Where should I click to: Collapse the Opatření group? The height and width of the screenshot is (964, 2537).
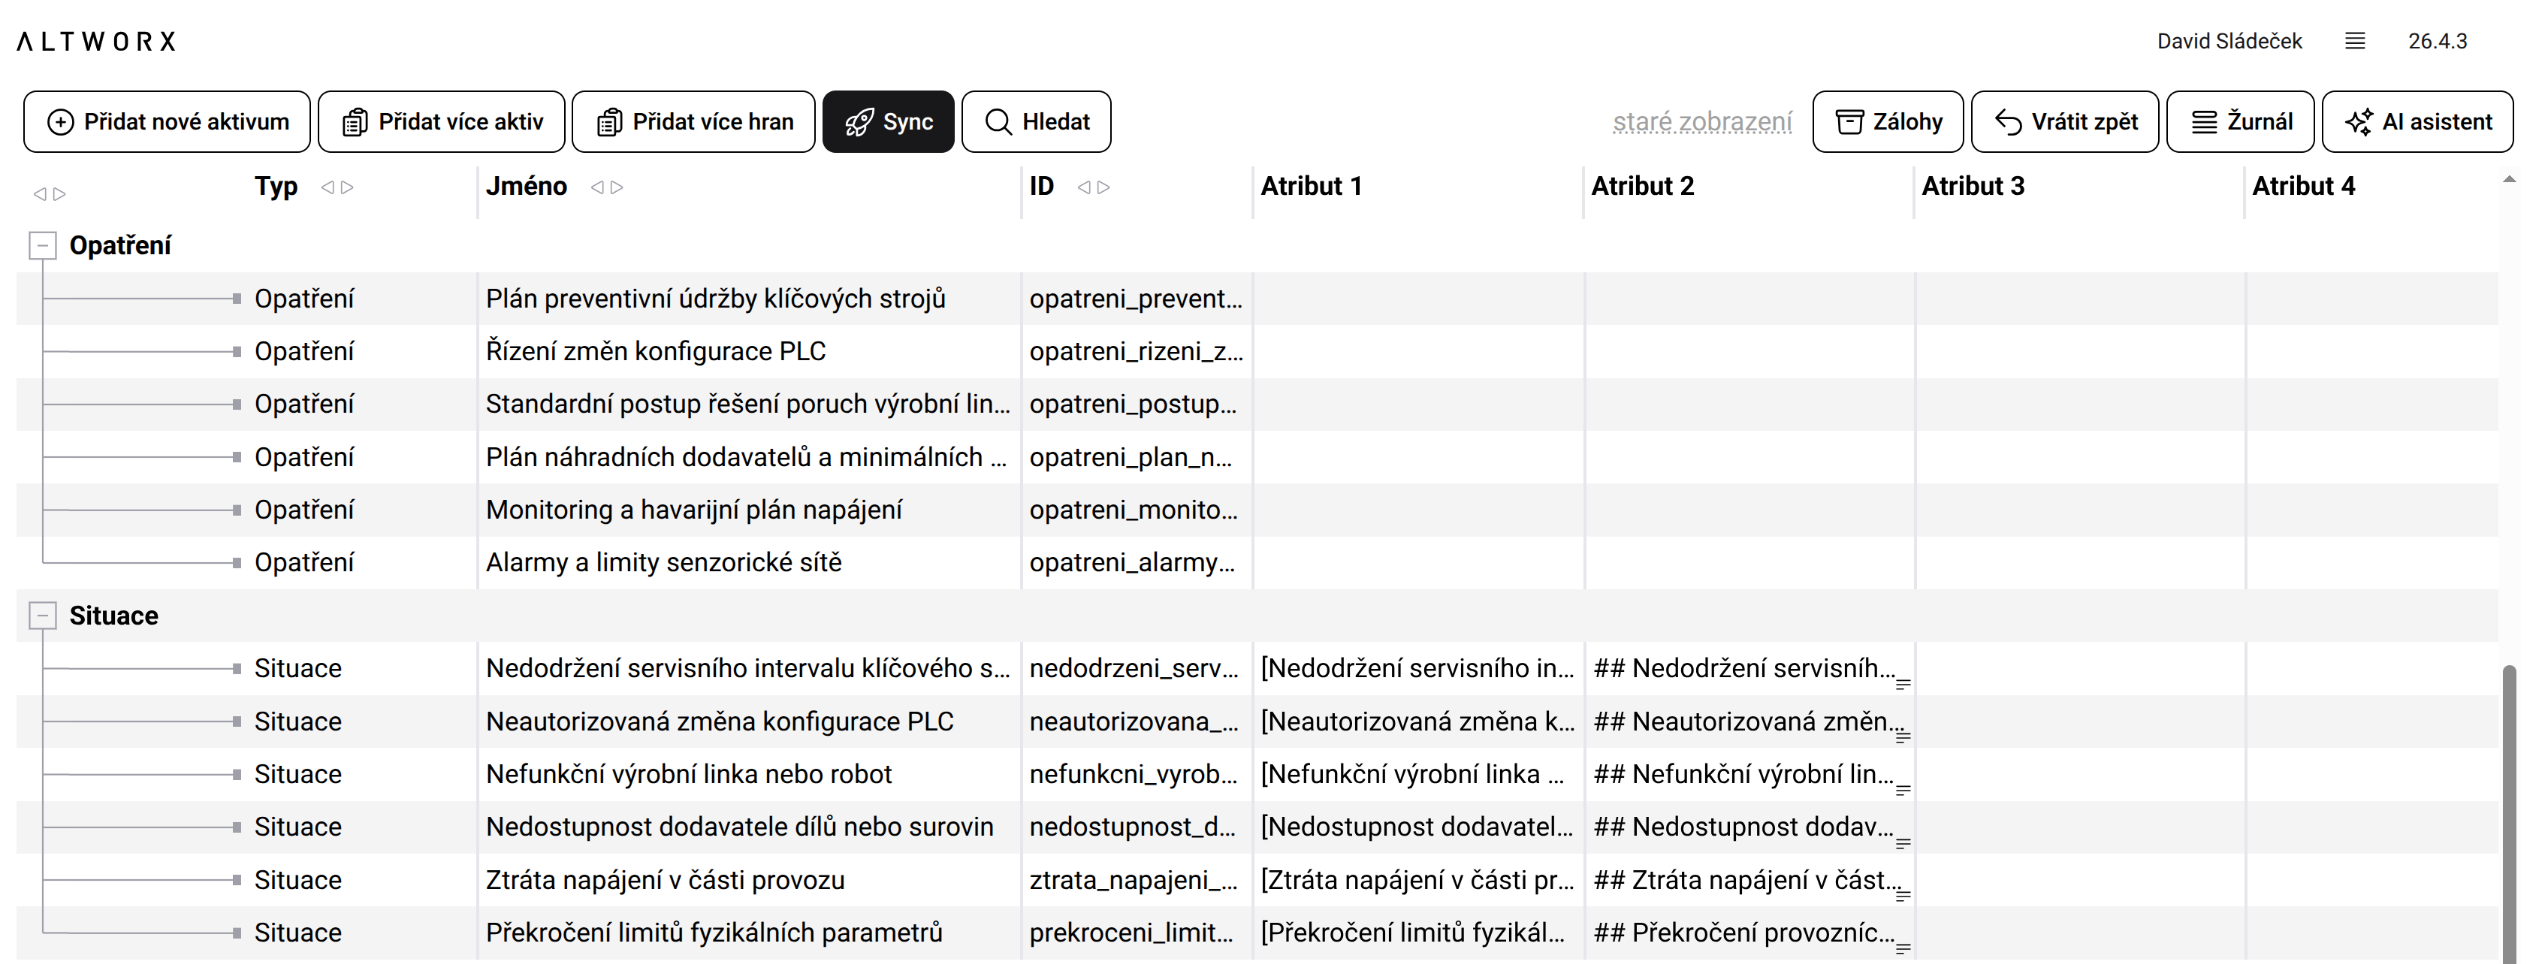point(42,246)
